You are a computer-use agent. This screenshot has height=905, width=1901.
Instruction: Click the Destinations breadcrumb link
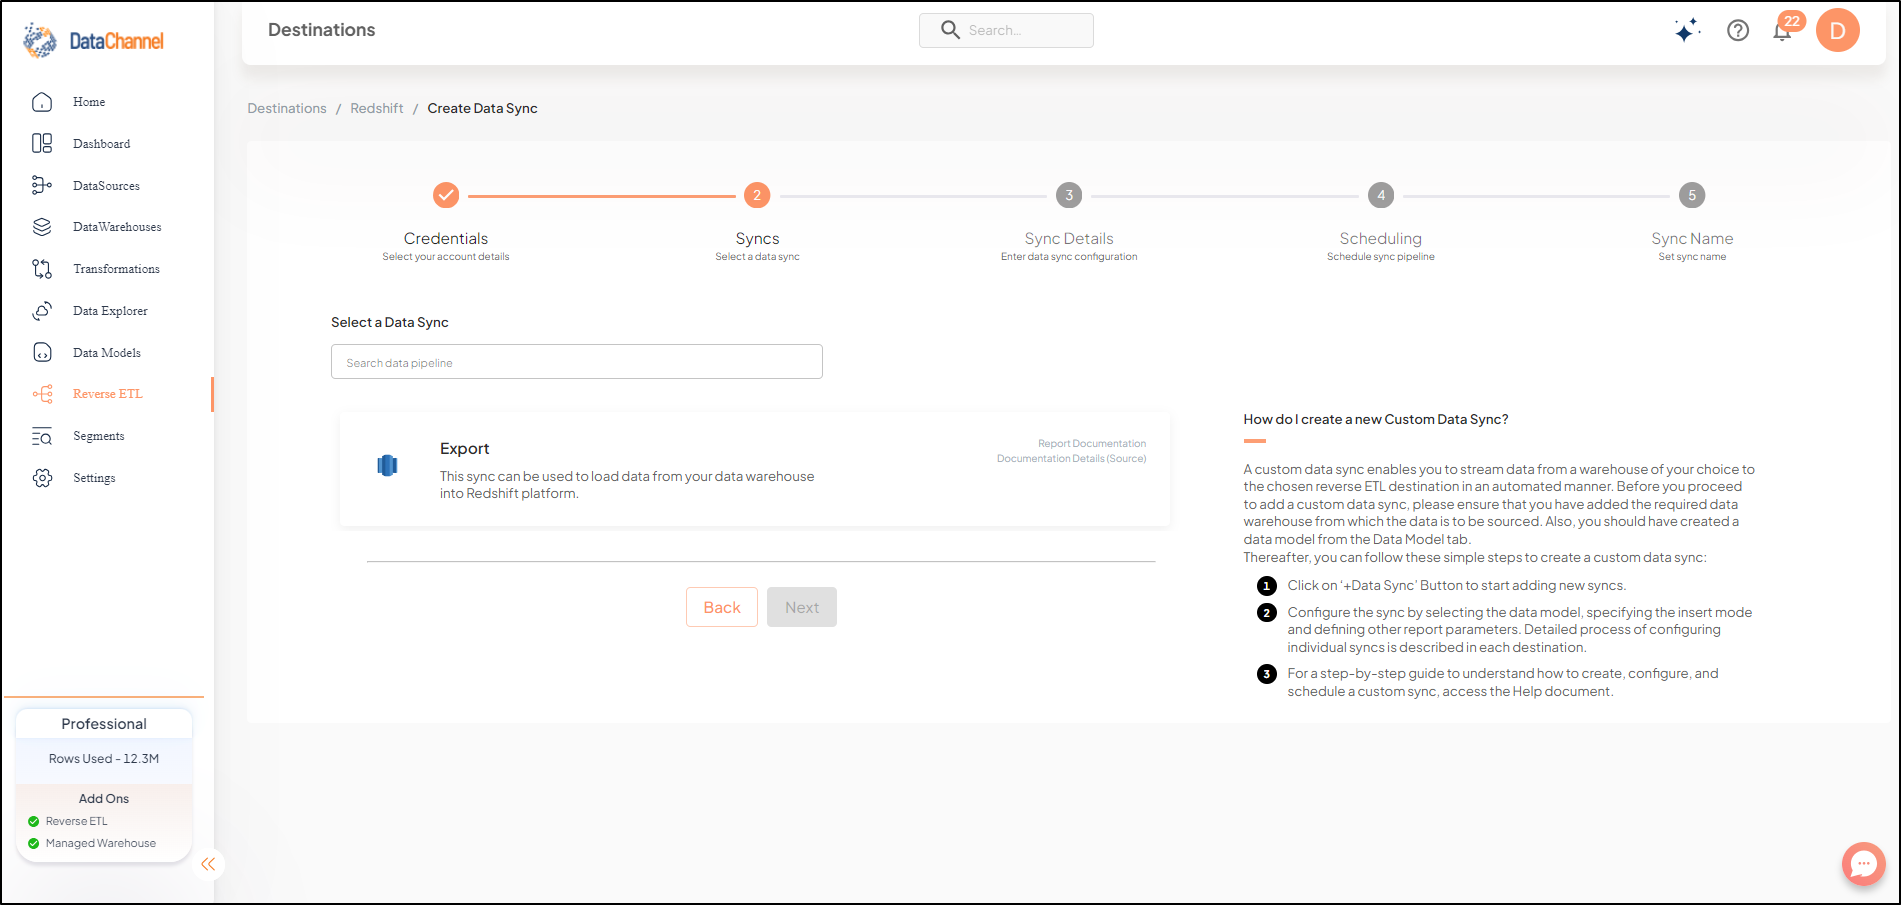pyautogui.click(x=287, y=108)
